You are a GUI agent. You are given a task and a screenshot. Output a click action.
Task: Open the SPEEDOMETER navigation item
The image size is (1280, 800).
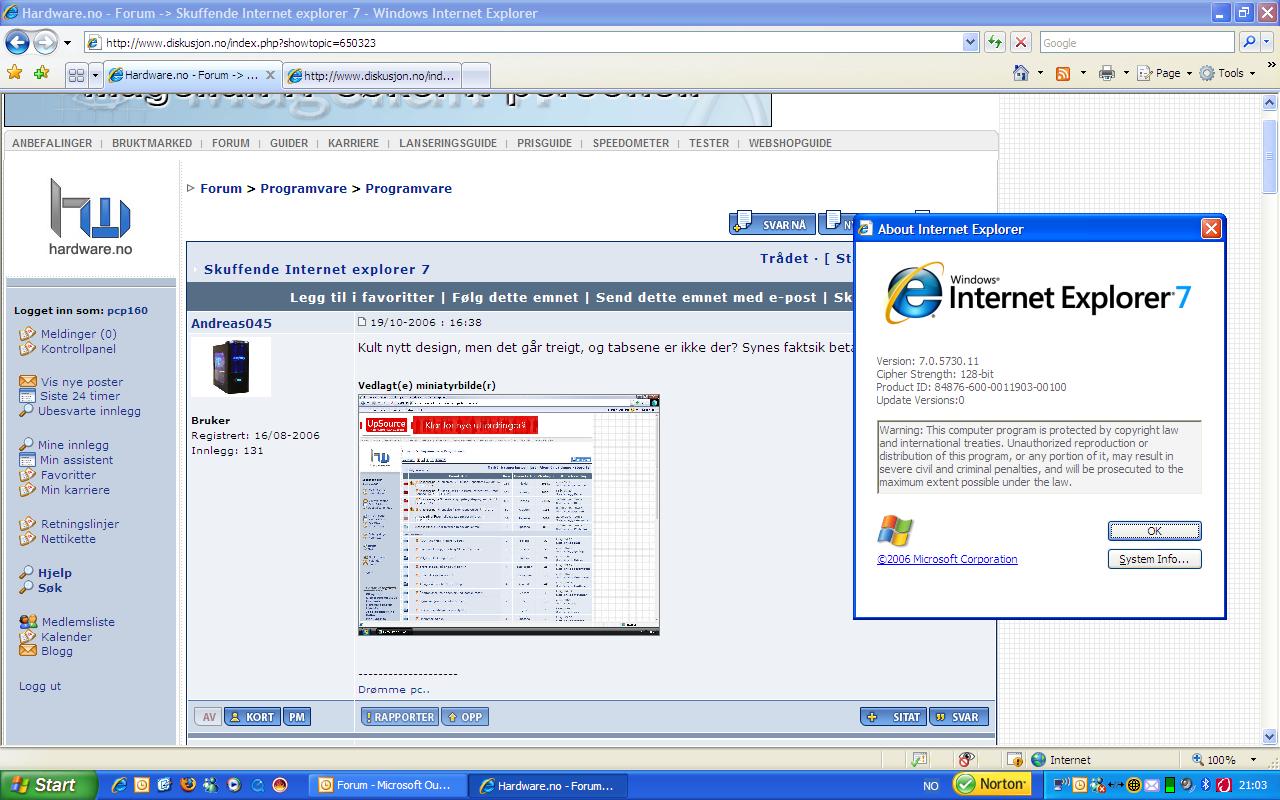click(631, 143)
